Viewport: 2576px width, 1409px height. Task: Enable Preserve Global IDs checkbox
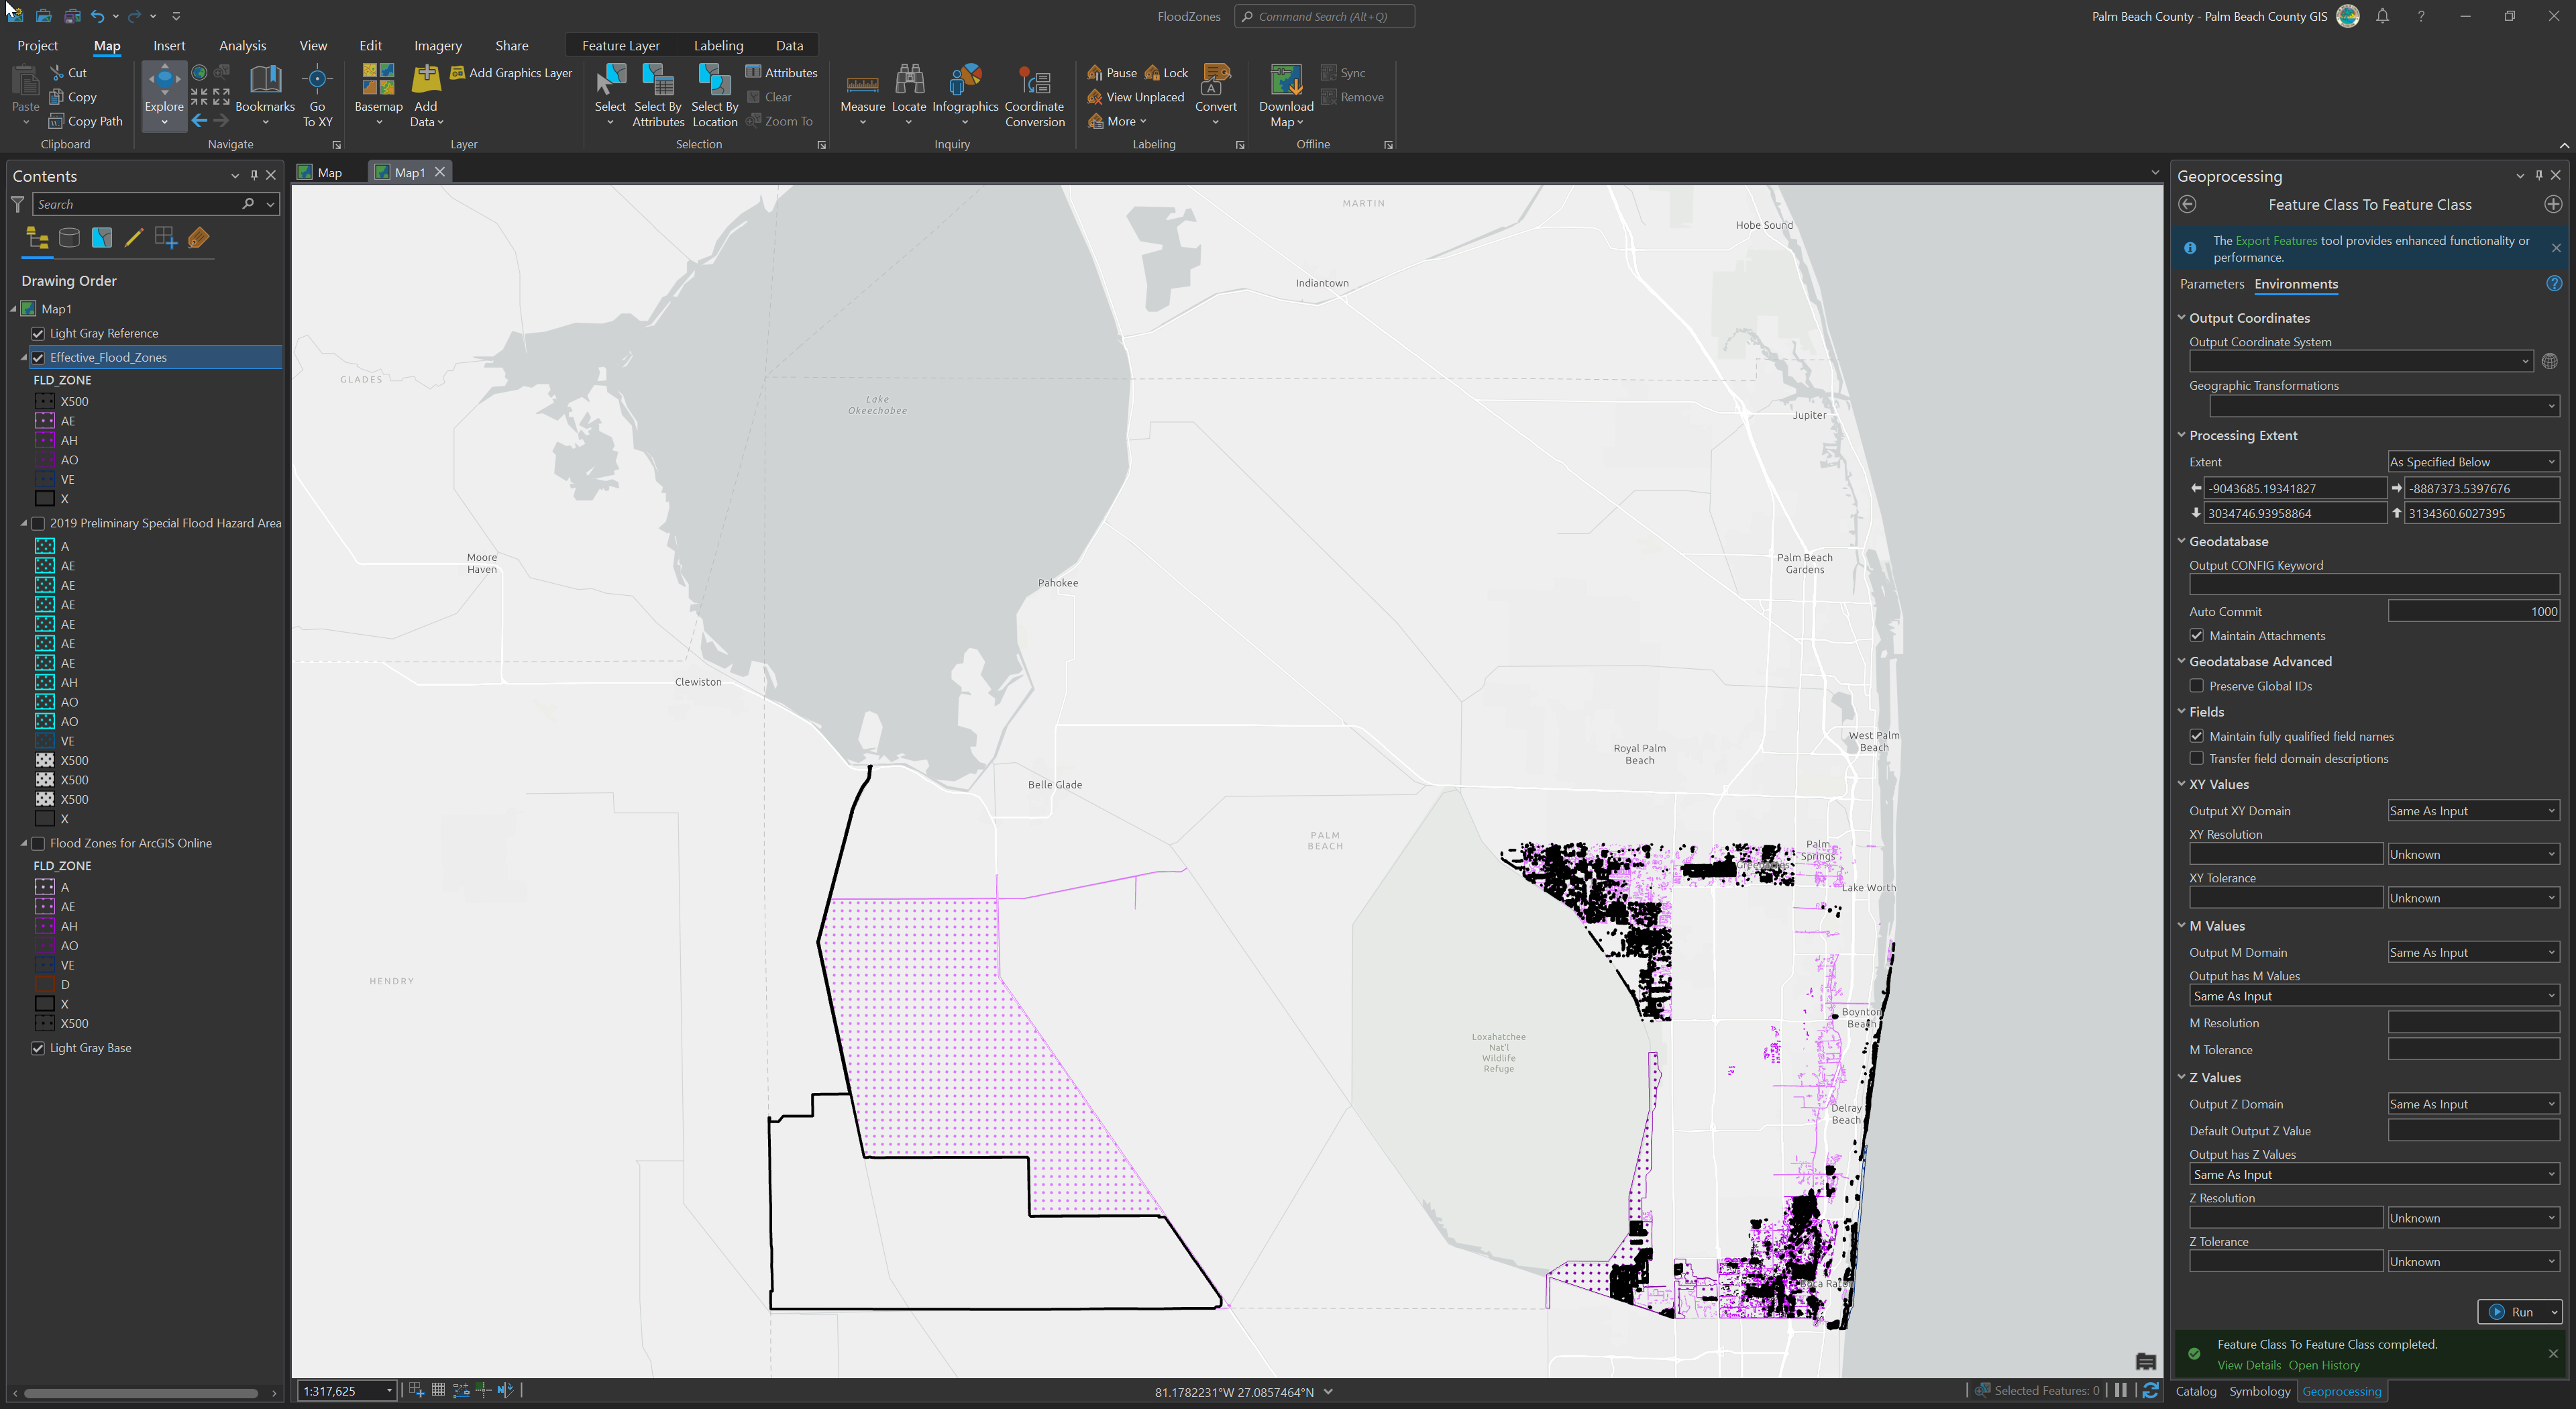pyautogui.click(x=2197, y=686)
